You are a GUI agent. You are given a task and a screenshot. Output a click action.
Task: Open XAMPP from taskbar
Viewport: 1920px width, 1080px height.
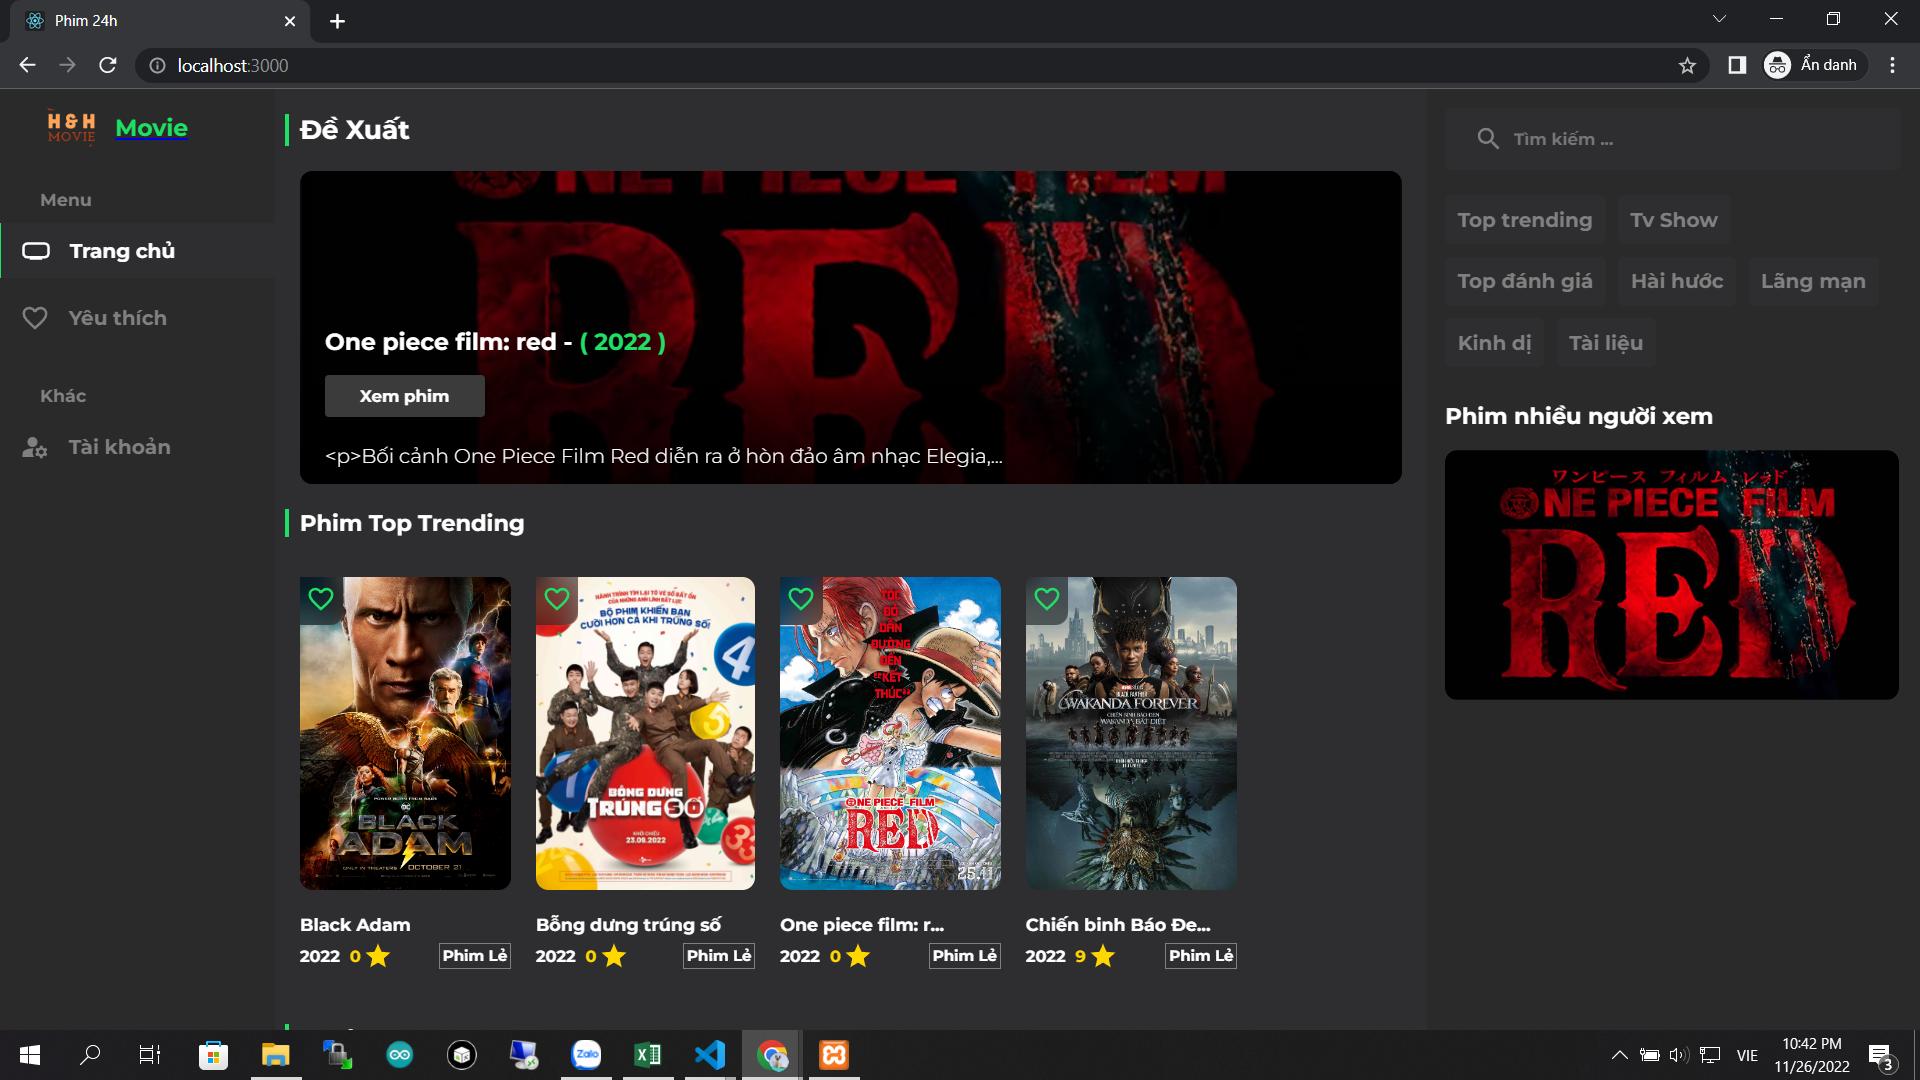(x=834, y=1055)
